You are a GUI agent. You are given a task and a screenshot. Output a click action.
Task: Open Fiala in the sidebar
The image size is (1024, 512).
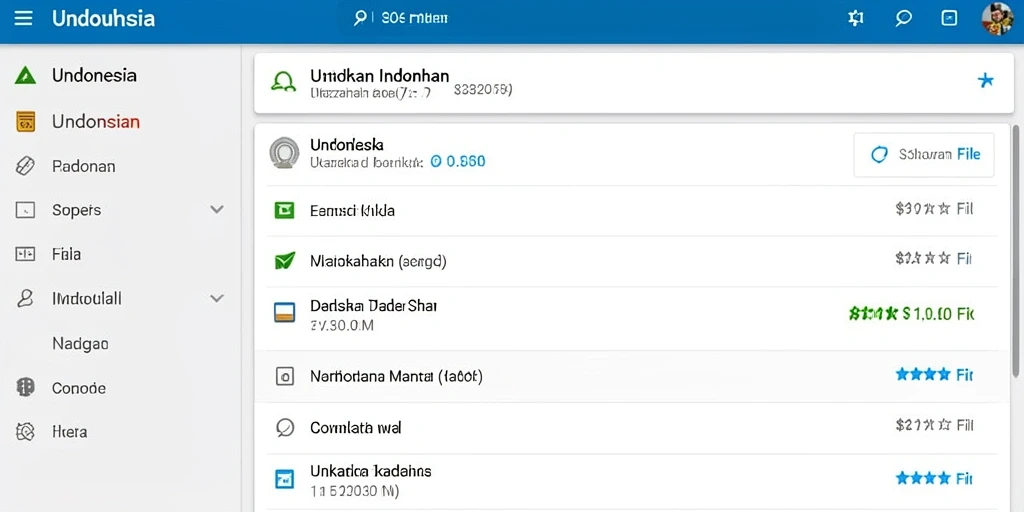pos(67,254)
